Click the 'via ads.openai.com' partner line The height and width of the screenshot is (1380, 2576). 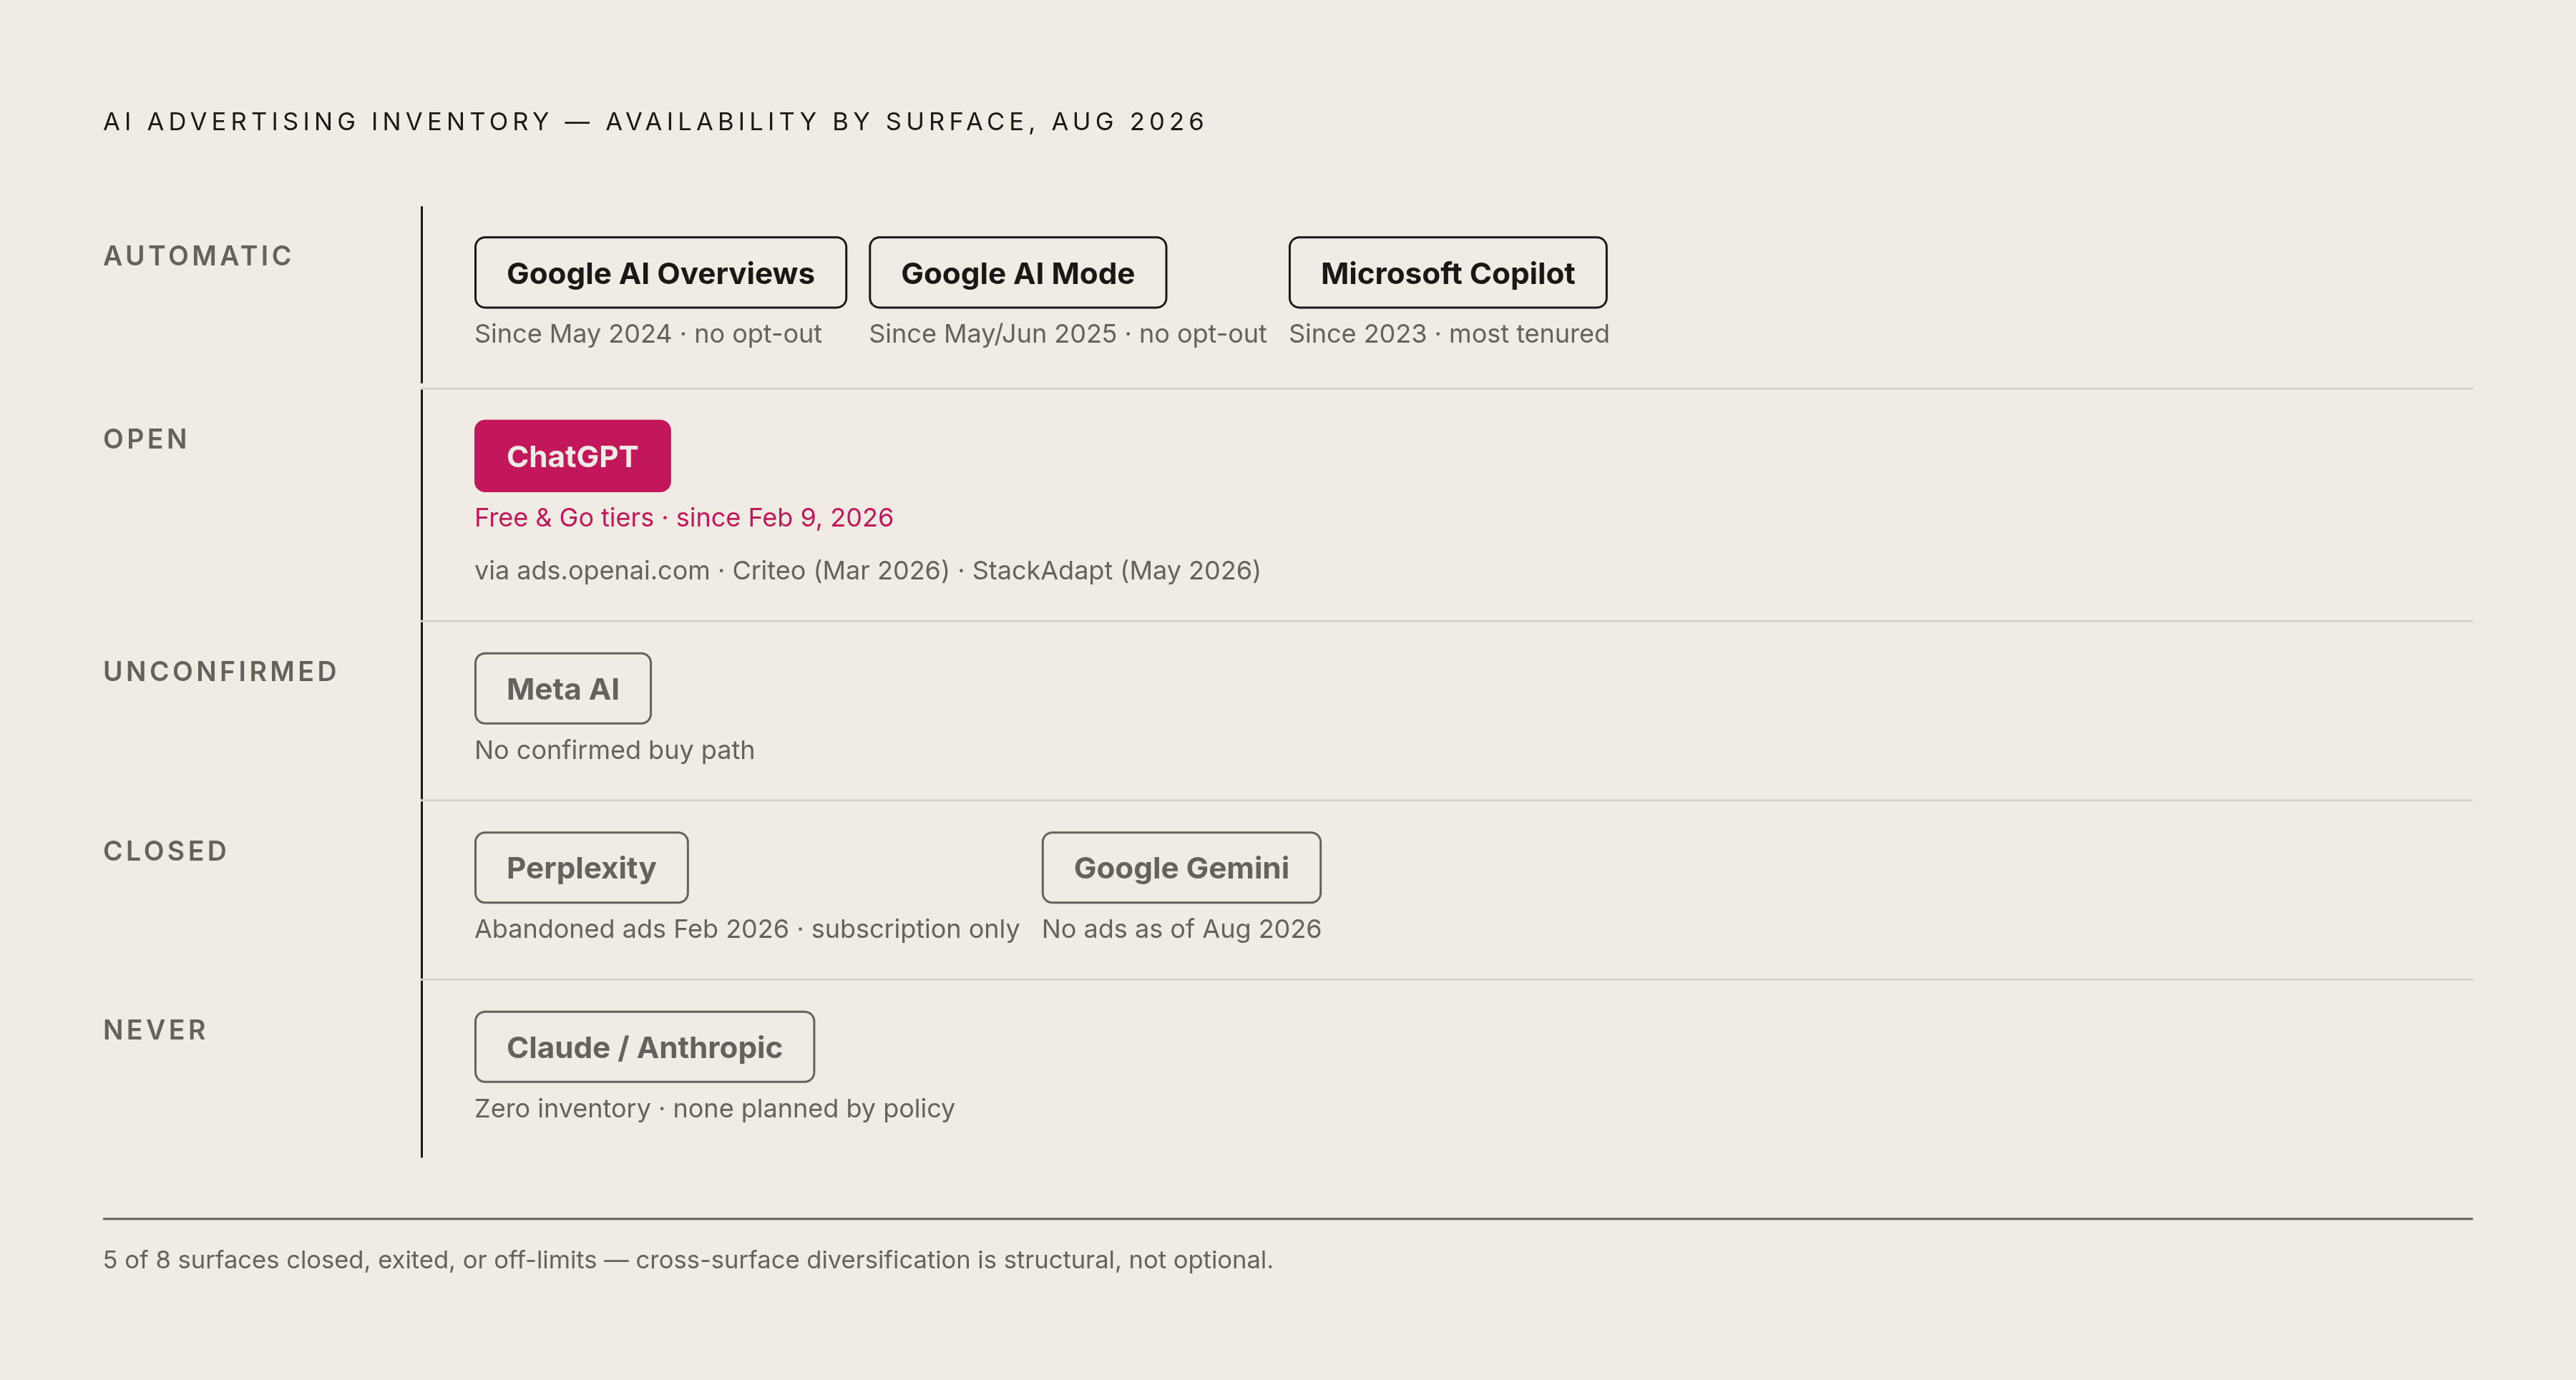tap(867, 571)
